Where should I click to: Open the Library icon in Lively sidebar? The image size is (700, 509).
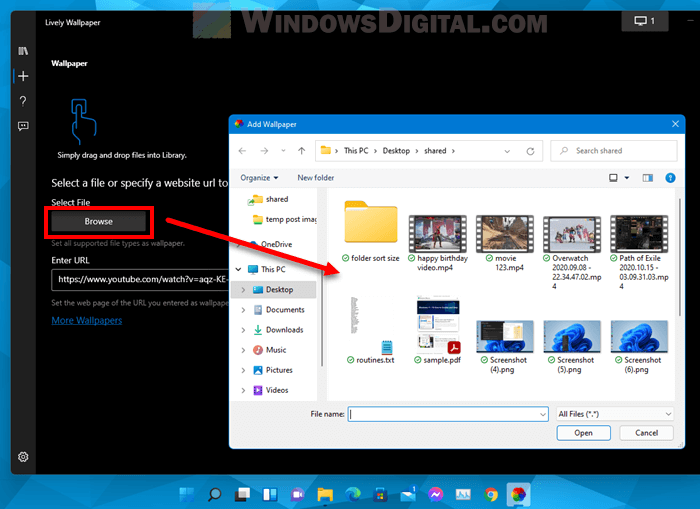(23, 51)
